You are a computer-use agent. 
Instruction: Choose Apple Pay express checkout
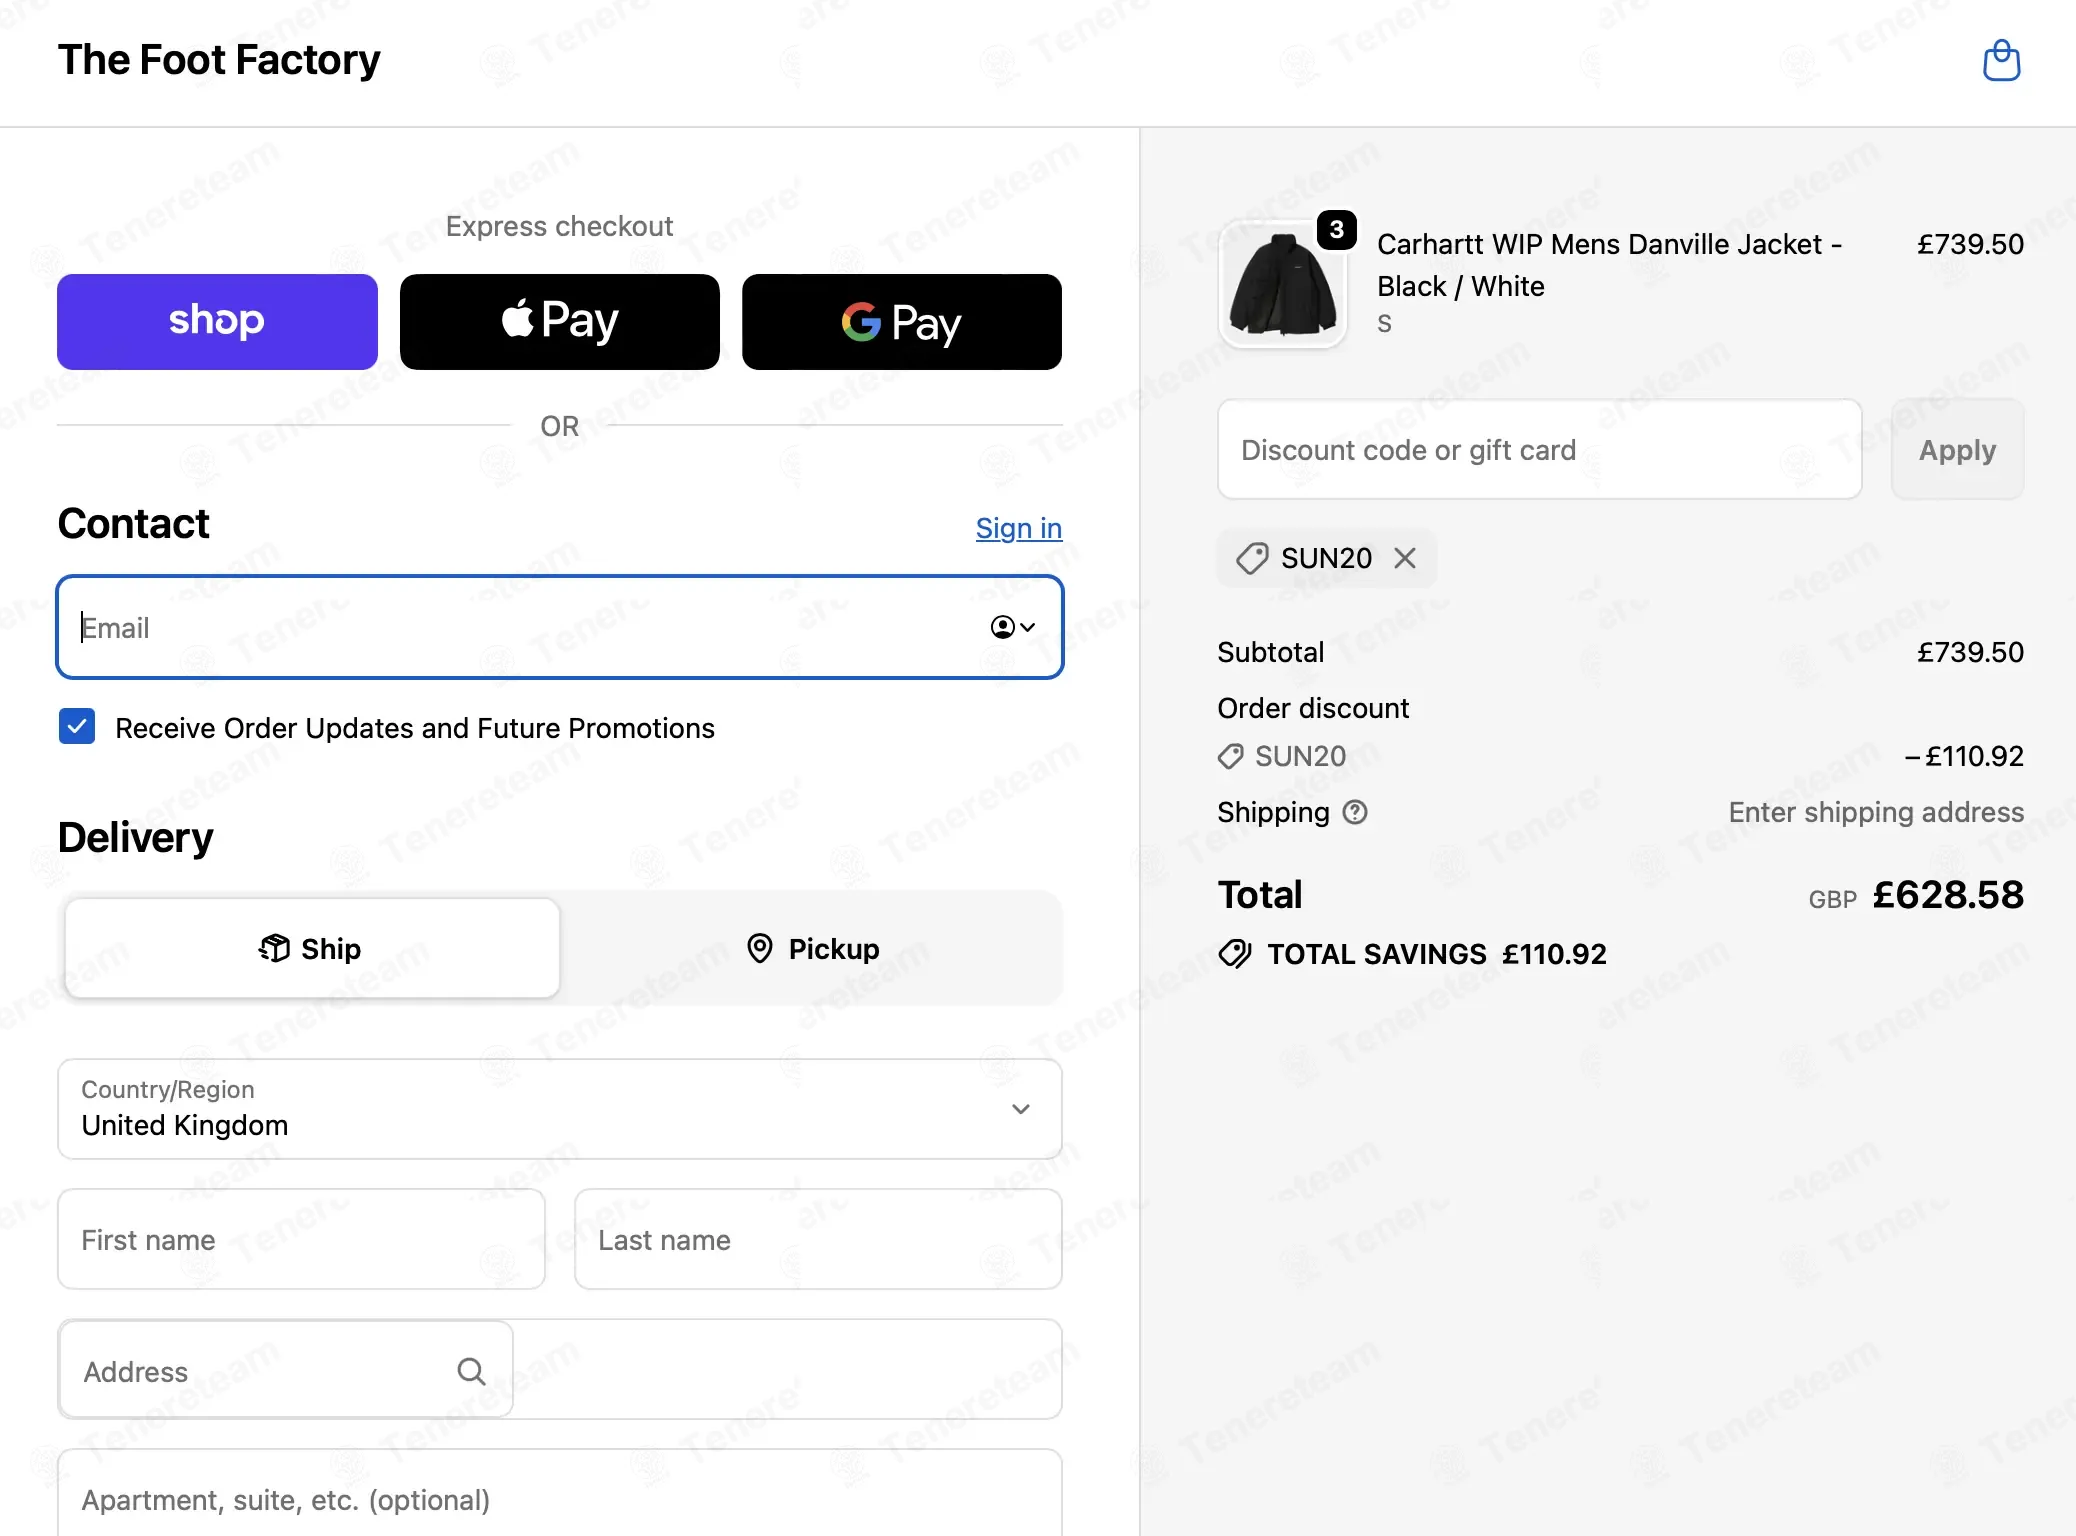point(560,322)
